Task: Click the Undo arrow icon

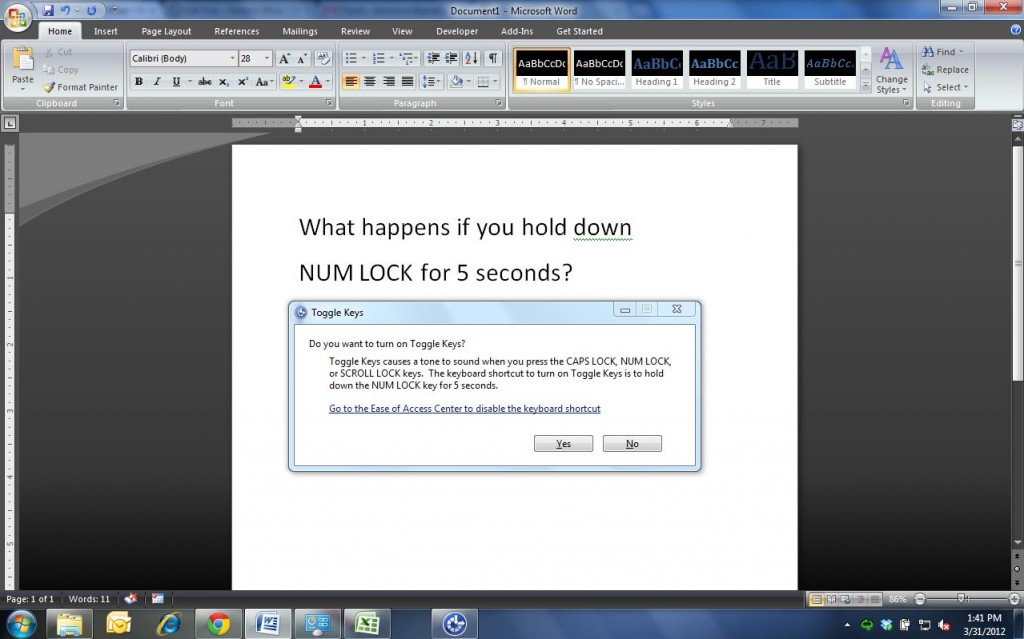Action: pyautogui.click(x=65, y=10)
